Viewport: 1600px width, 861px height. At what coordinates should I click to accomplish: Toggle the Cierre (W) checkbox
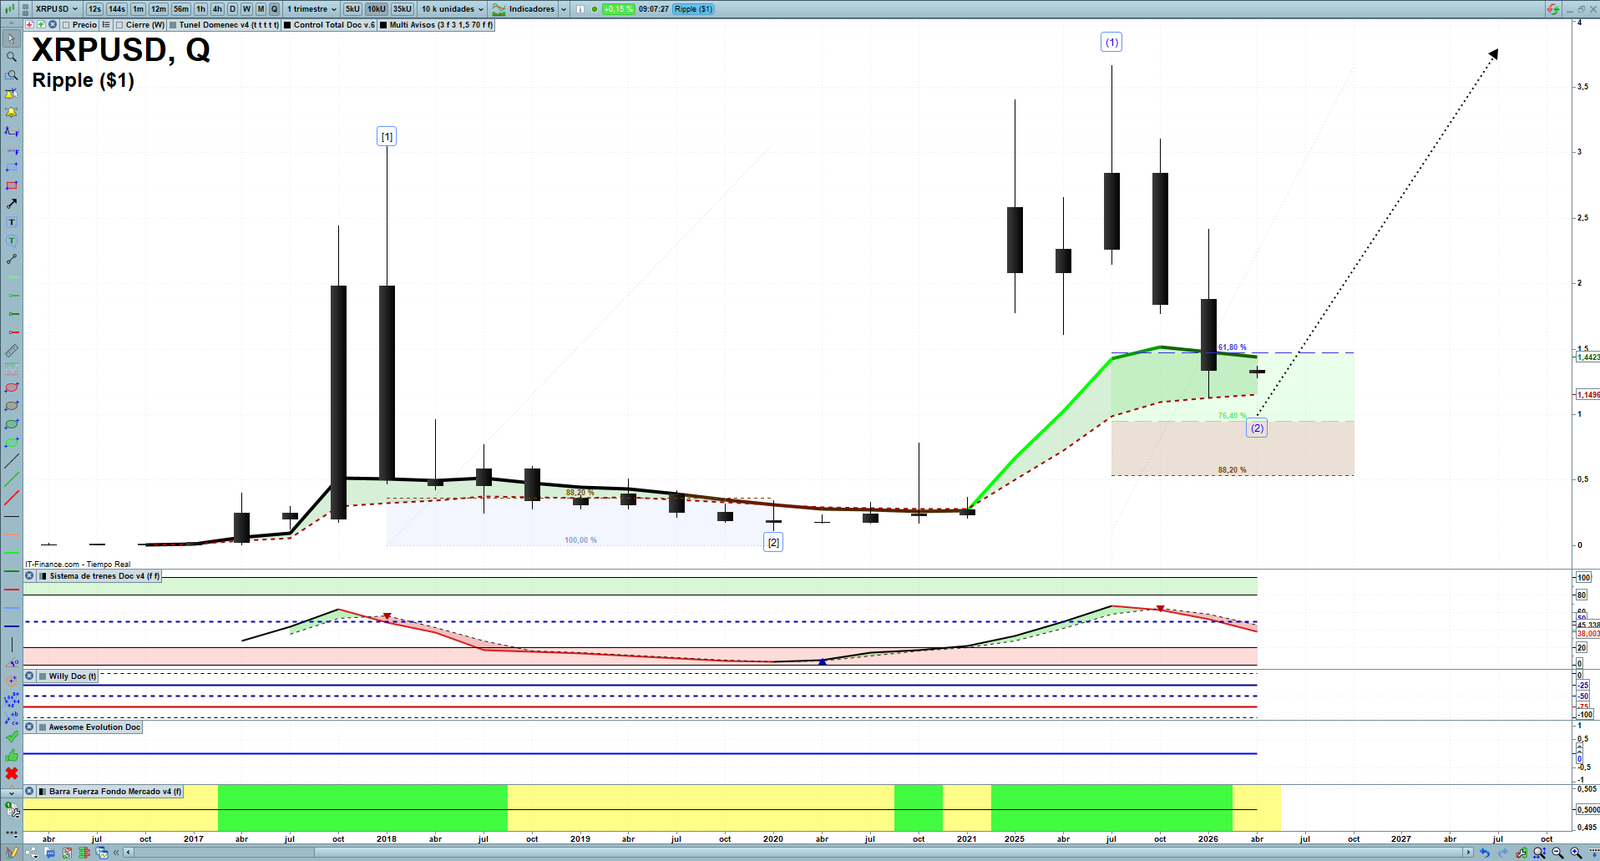click(x=119, y=25)
